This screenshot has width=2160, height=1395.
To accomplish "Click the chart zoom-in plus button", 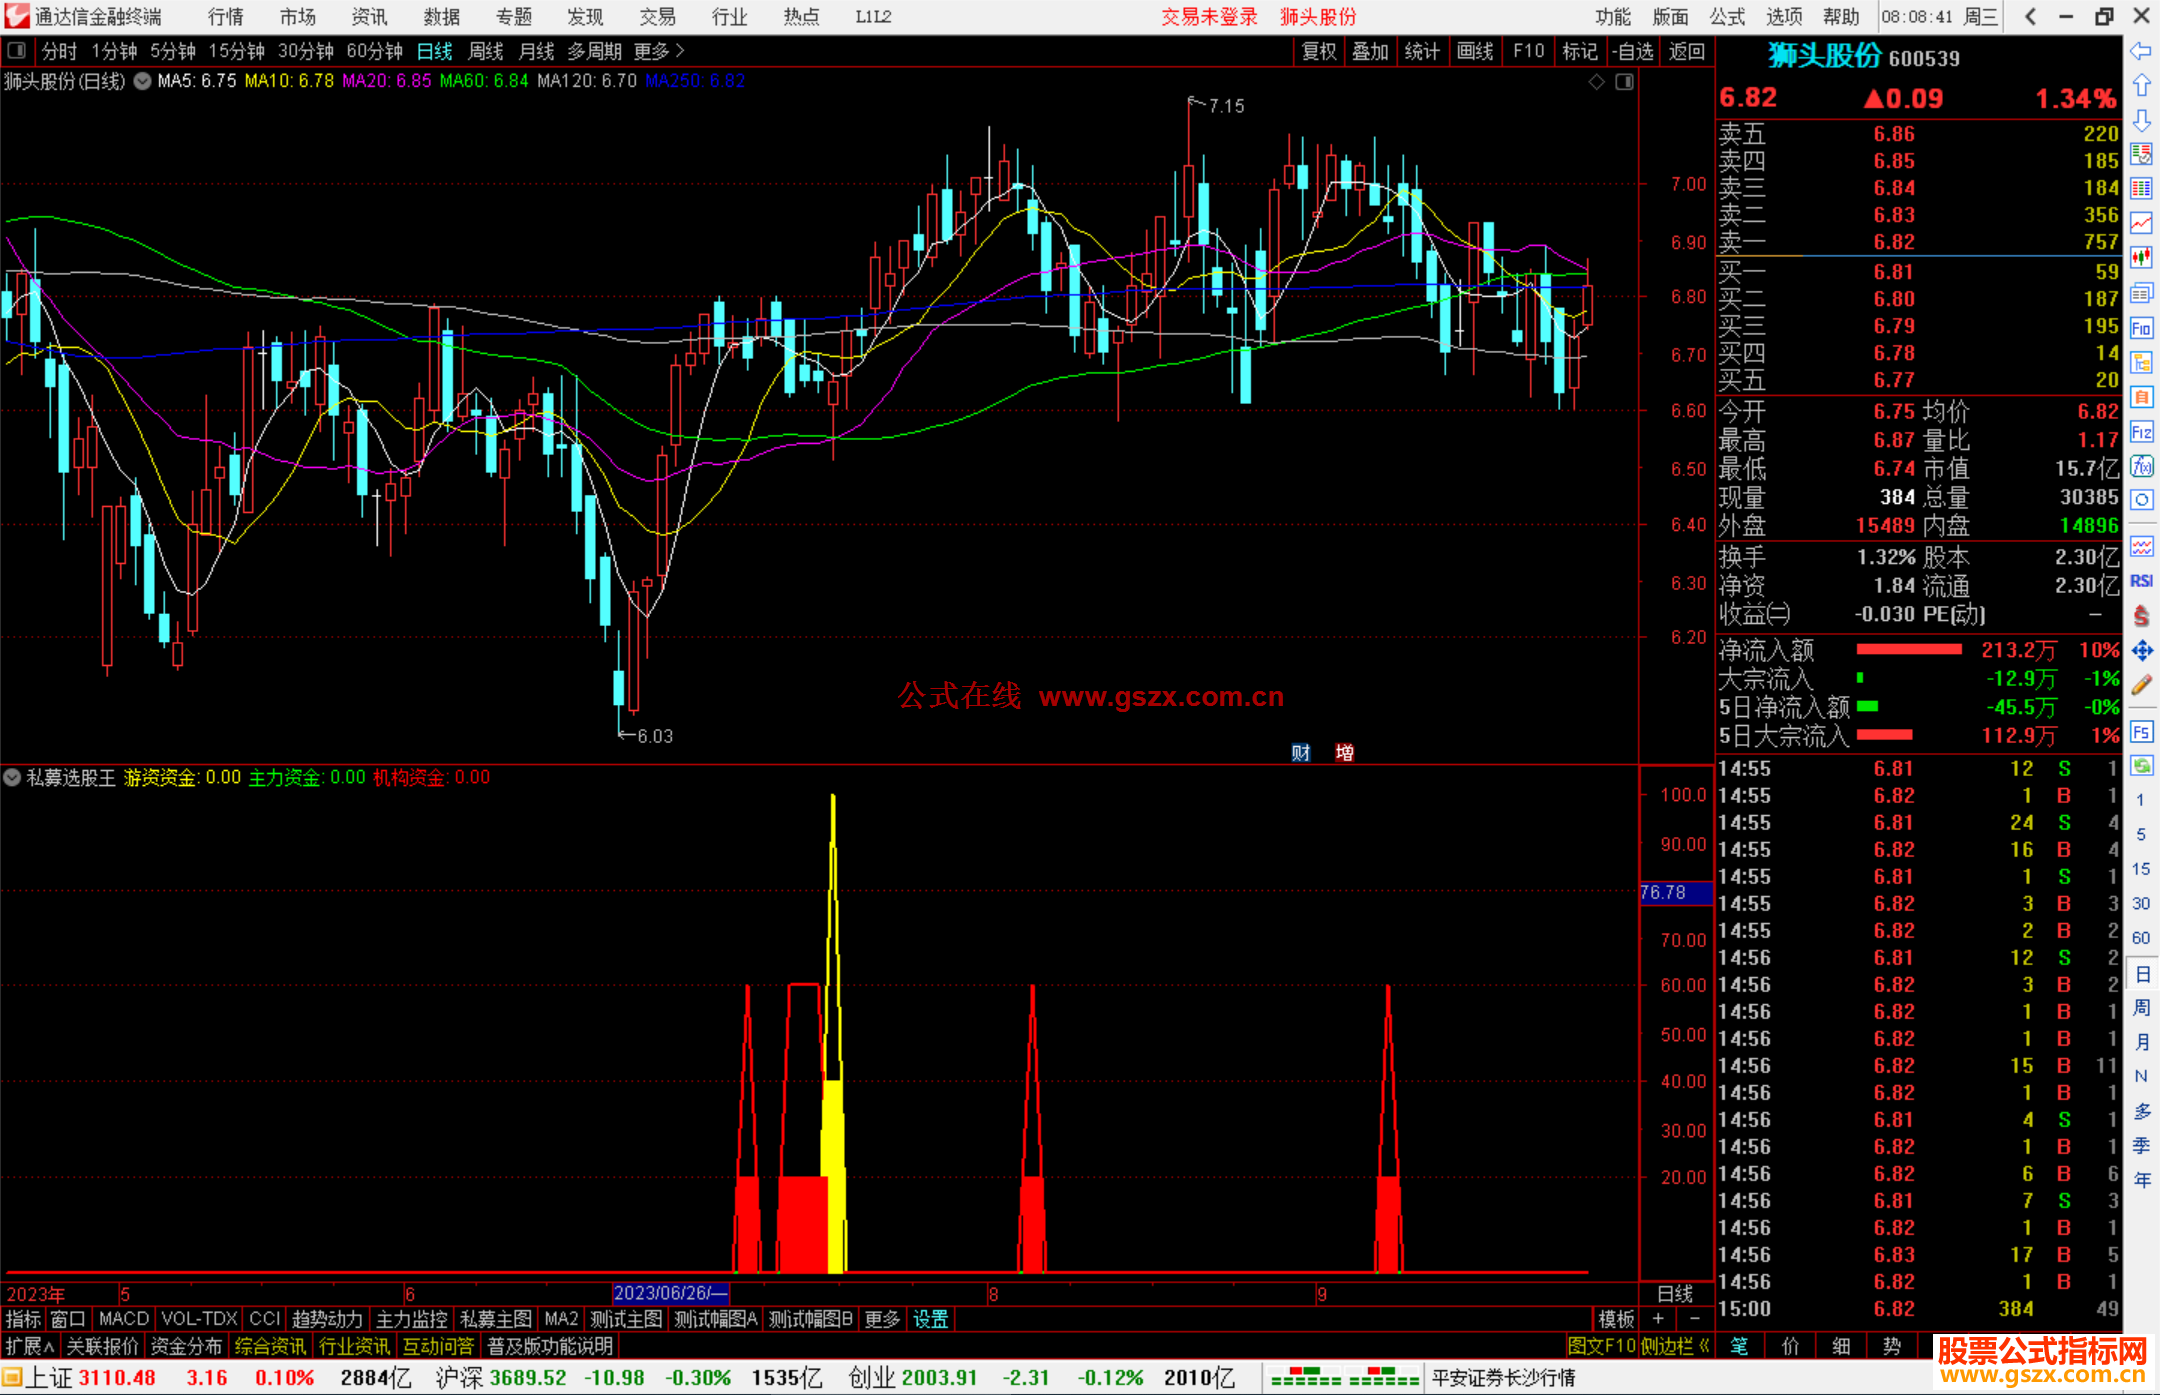I will point(1657,1319).
